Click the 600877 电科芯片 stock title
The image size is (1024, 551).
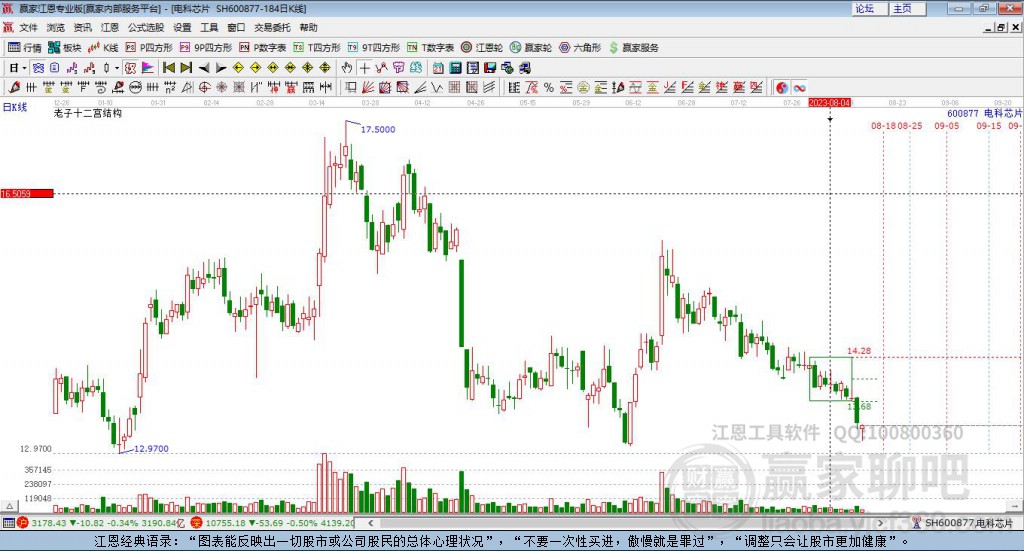click(985, 113)
